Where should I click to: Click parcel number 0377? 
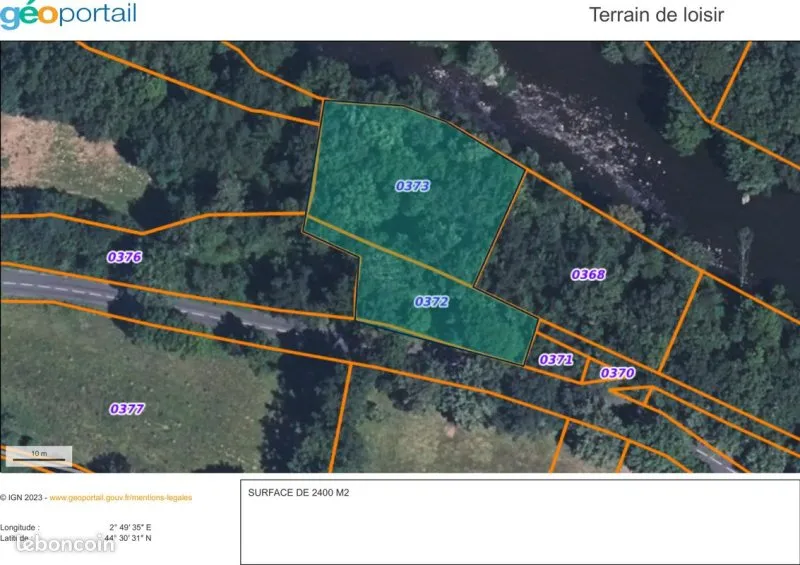(x=127, y=409)
